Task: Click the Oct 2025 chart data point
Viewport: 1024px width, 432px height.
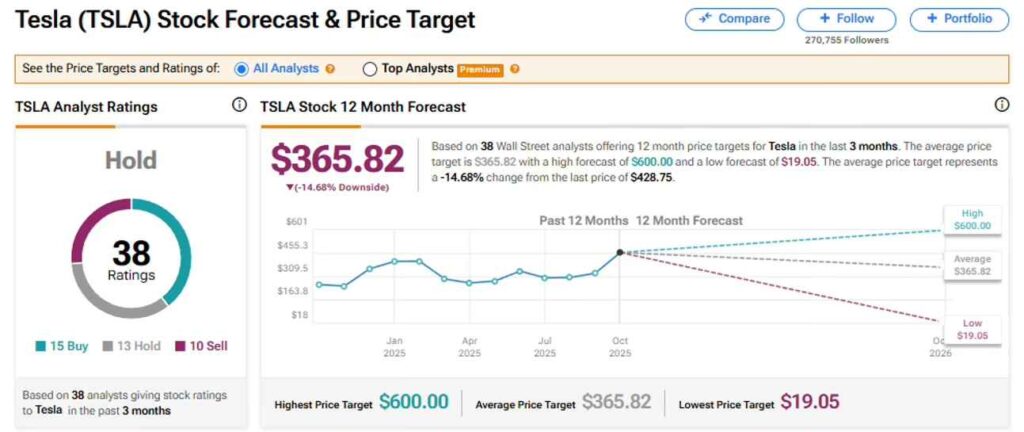Action: pos(620,252)
